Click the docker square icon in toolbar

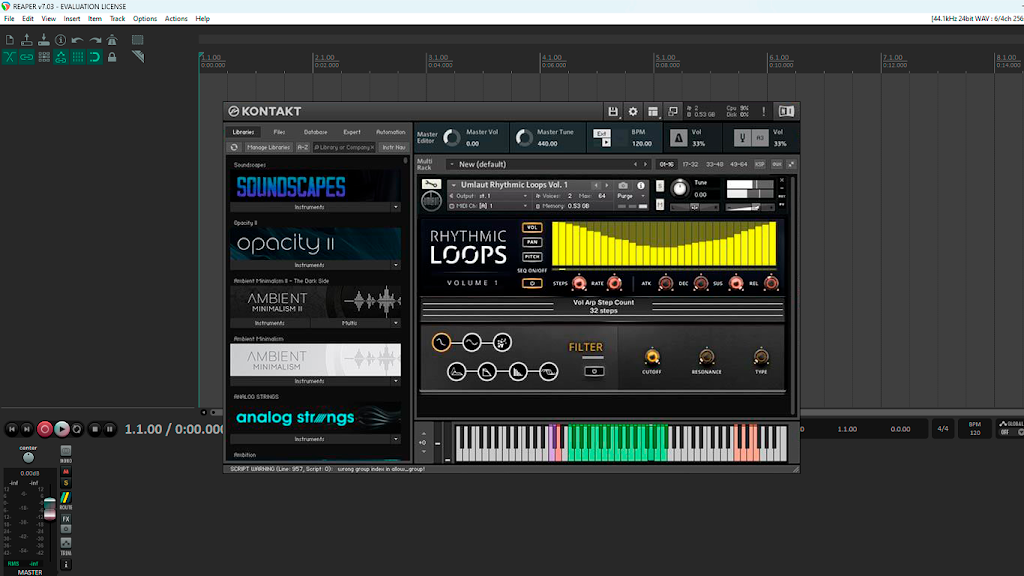pyautogui.click(x=137, y=40)
